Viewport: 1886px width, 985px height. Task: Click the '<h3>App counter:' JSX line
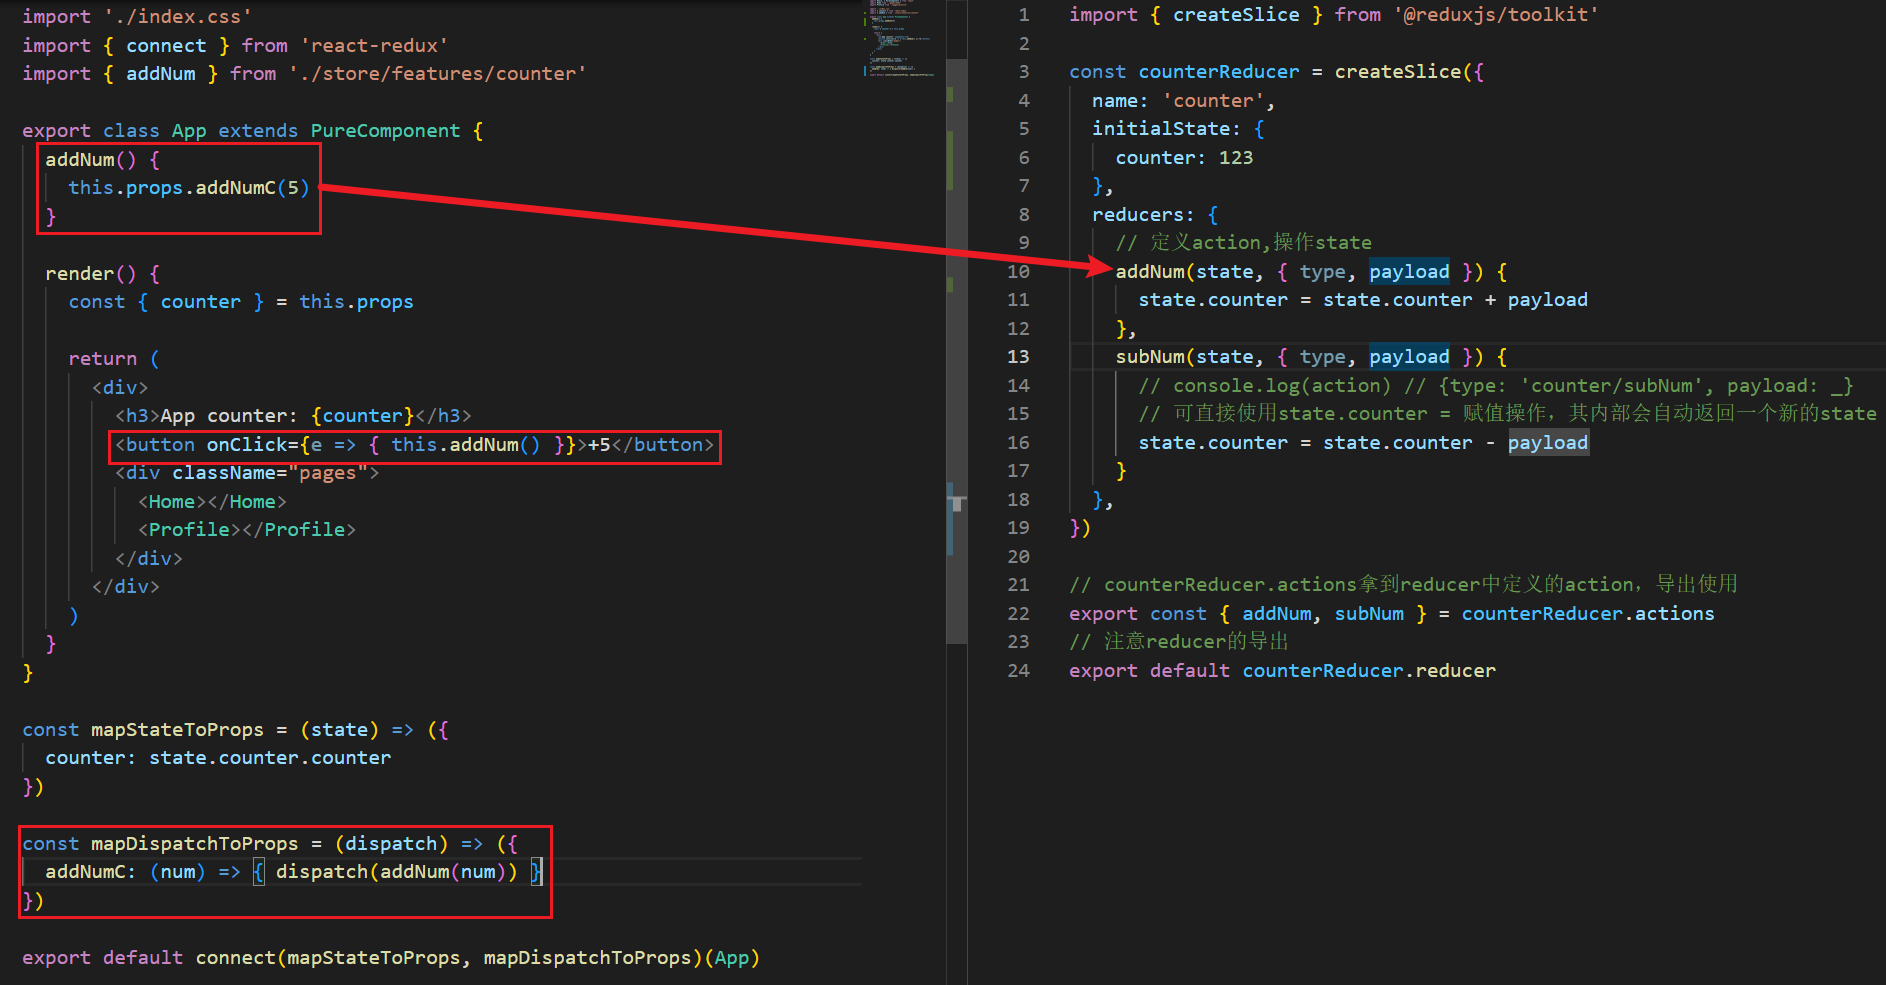(x=293, y=416)
